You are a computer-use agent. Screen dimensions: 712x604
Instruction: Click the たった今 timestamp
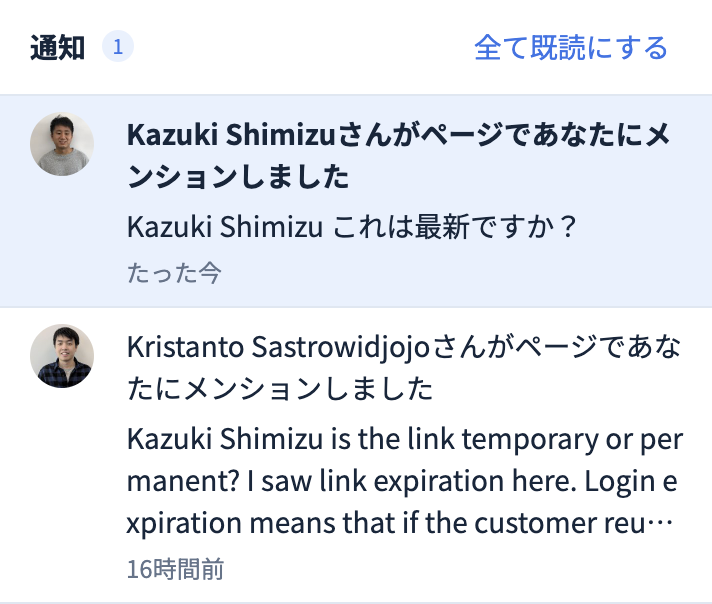click(x=173, y=273)
